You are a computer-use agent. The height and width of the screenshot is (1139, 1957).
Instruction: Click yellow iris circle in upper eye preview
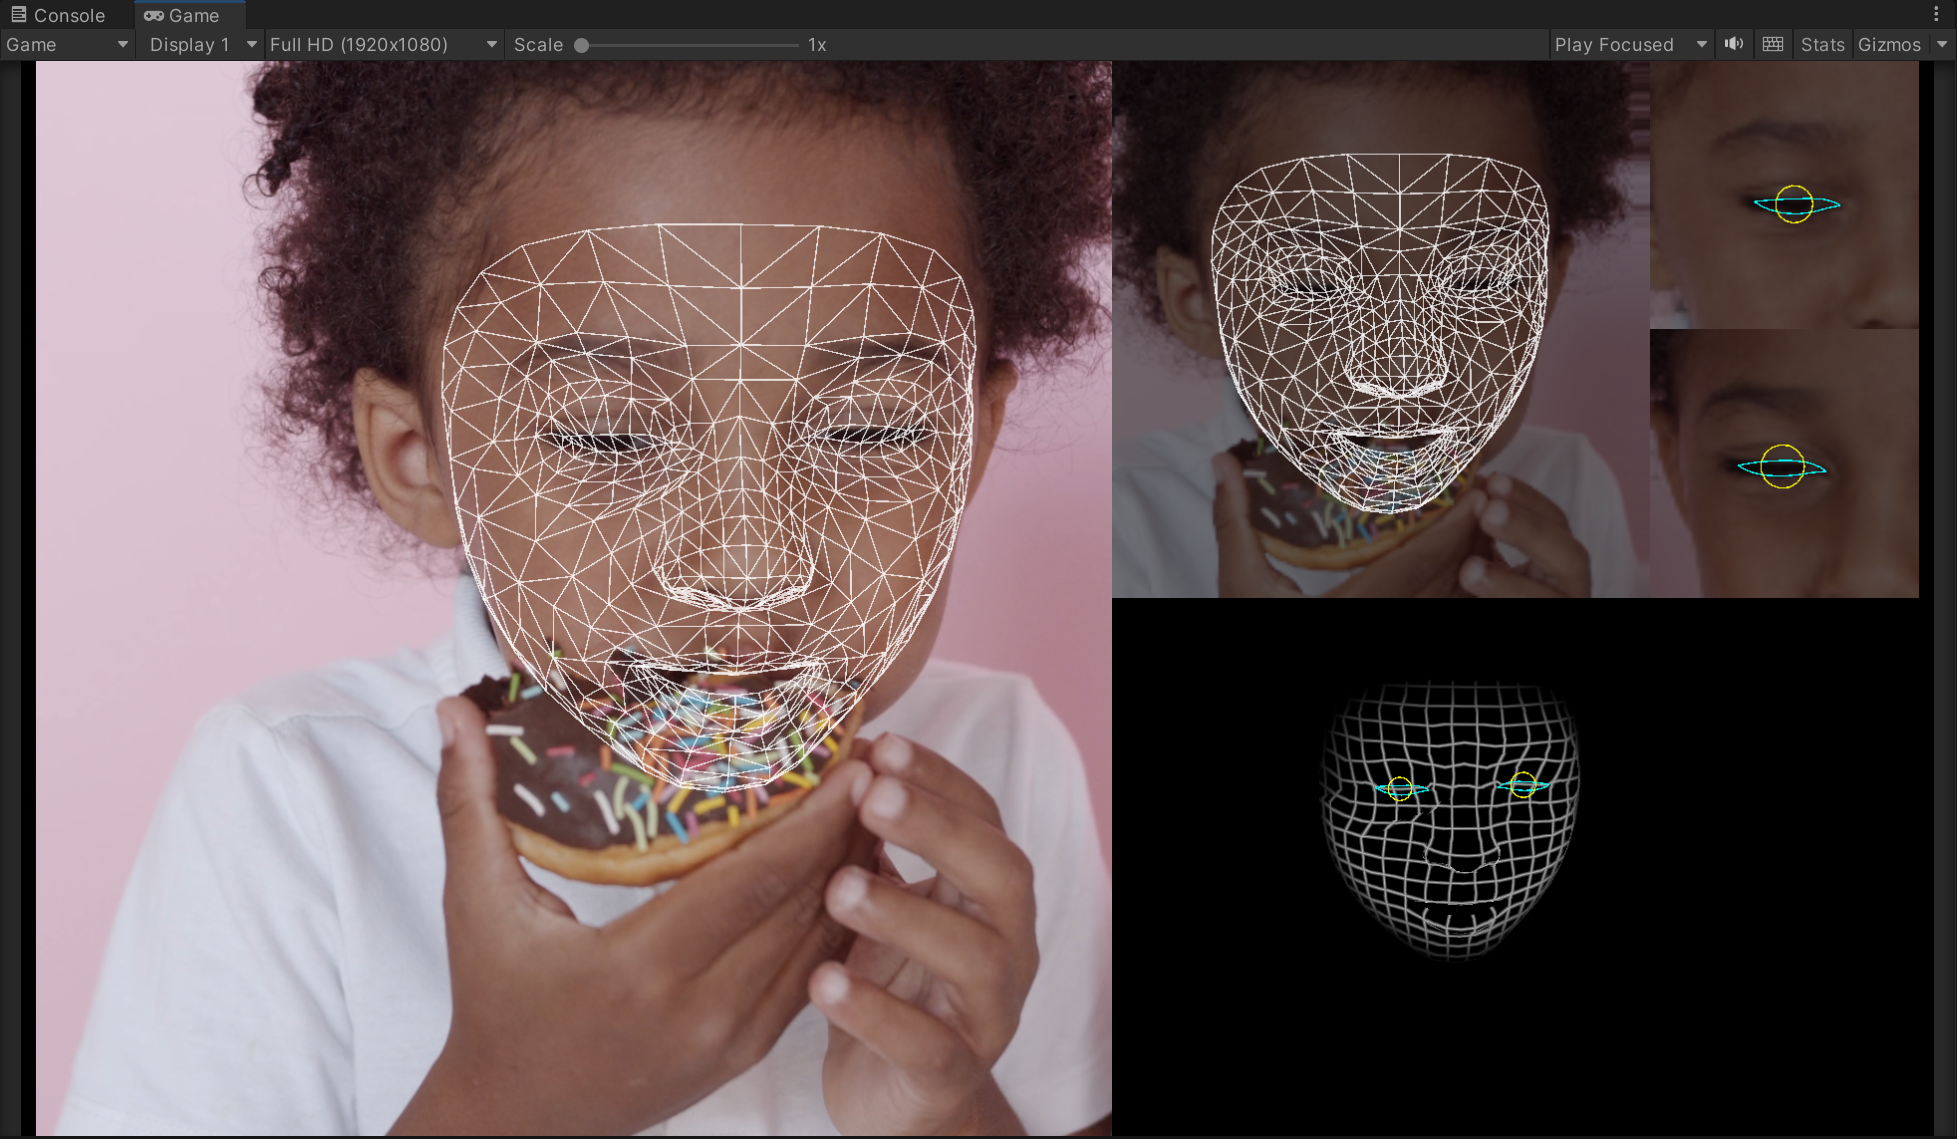click(x=1794, y=204)
